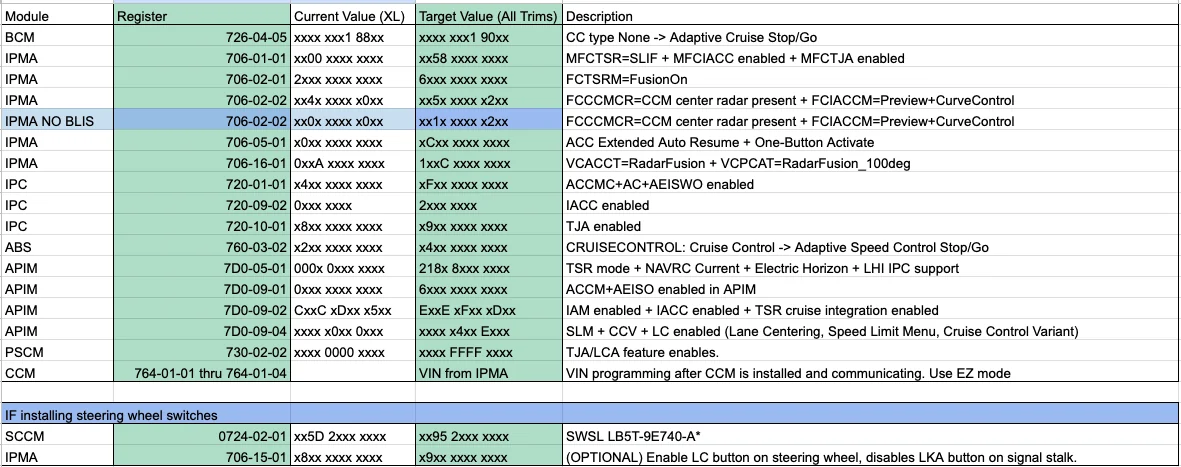Image resolution: width=1181 pixels, height=467 pixels.
Task: Select target value ExxE xFxx xDxx
Action: [489, 311]
